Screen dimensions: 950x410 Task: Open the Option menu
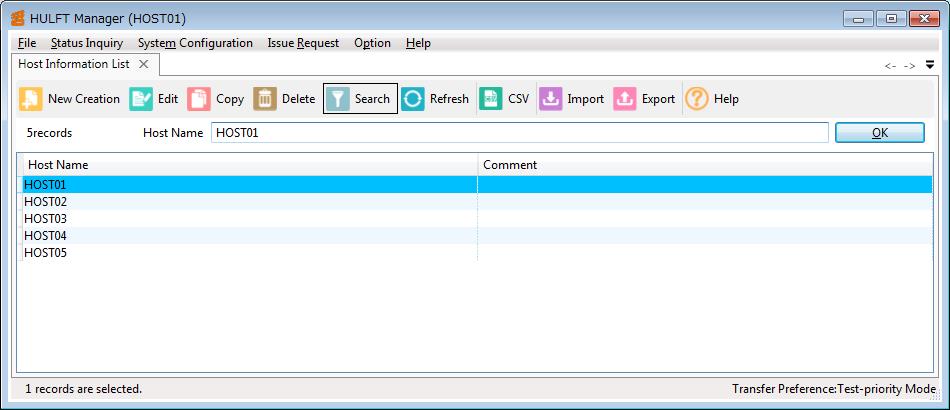[x=373, y=43]
